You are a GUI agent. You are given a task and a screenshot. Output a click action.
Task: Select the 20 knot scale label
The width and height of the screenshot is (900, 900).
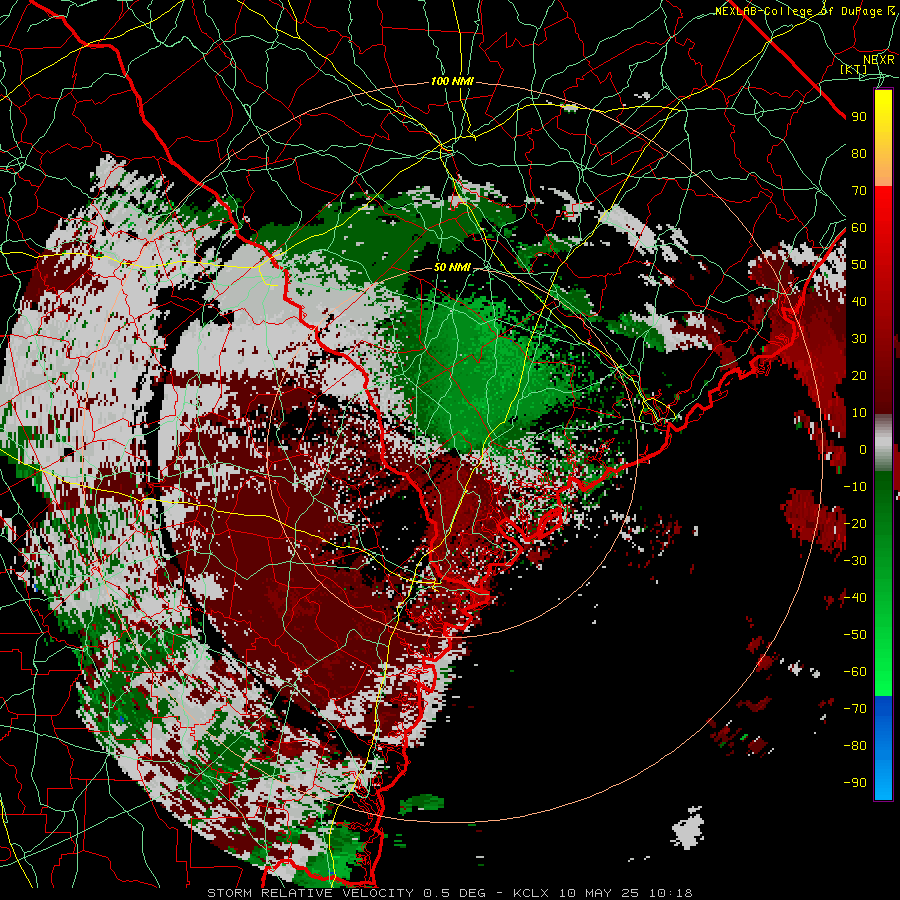coord(859,376)
